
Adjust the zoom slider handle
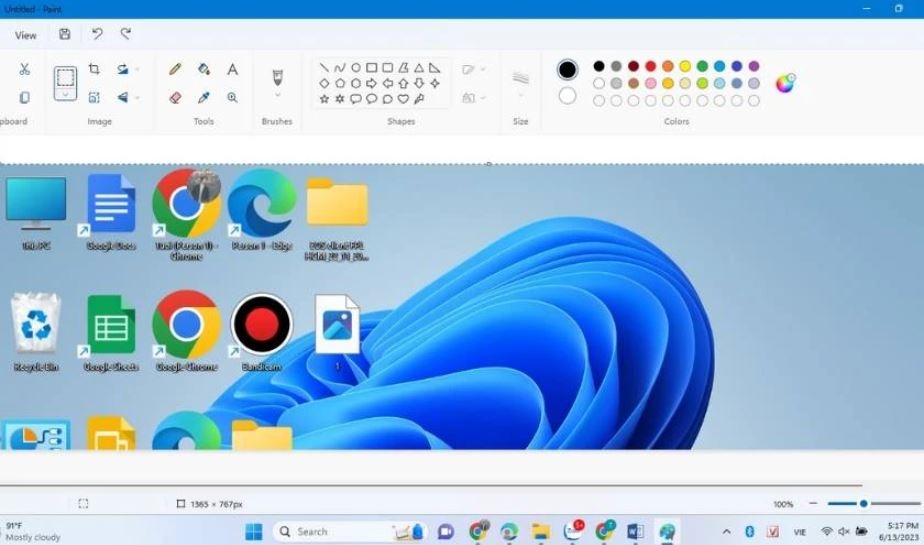(863, 504)
